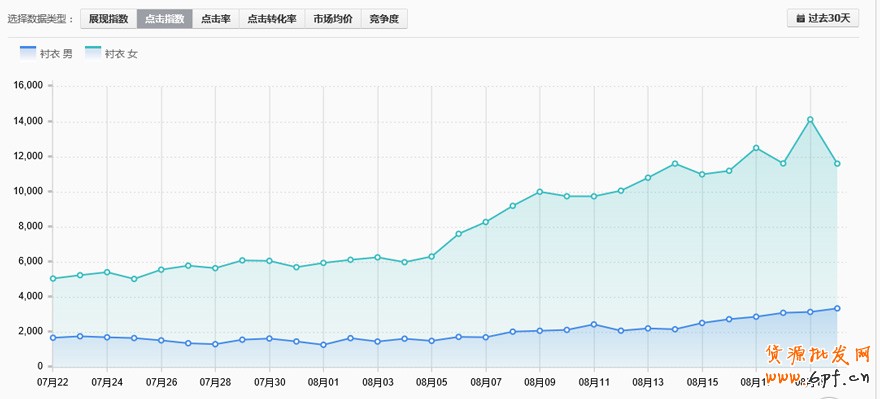This screenshot has height=399, width=880.
Task: Toggle the 衬衣 女 legend series
Action: tap(111, 53)
